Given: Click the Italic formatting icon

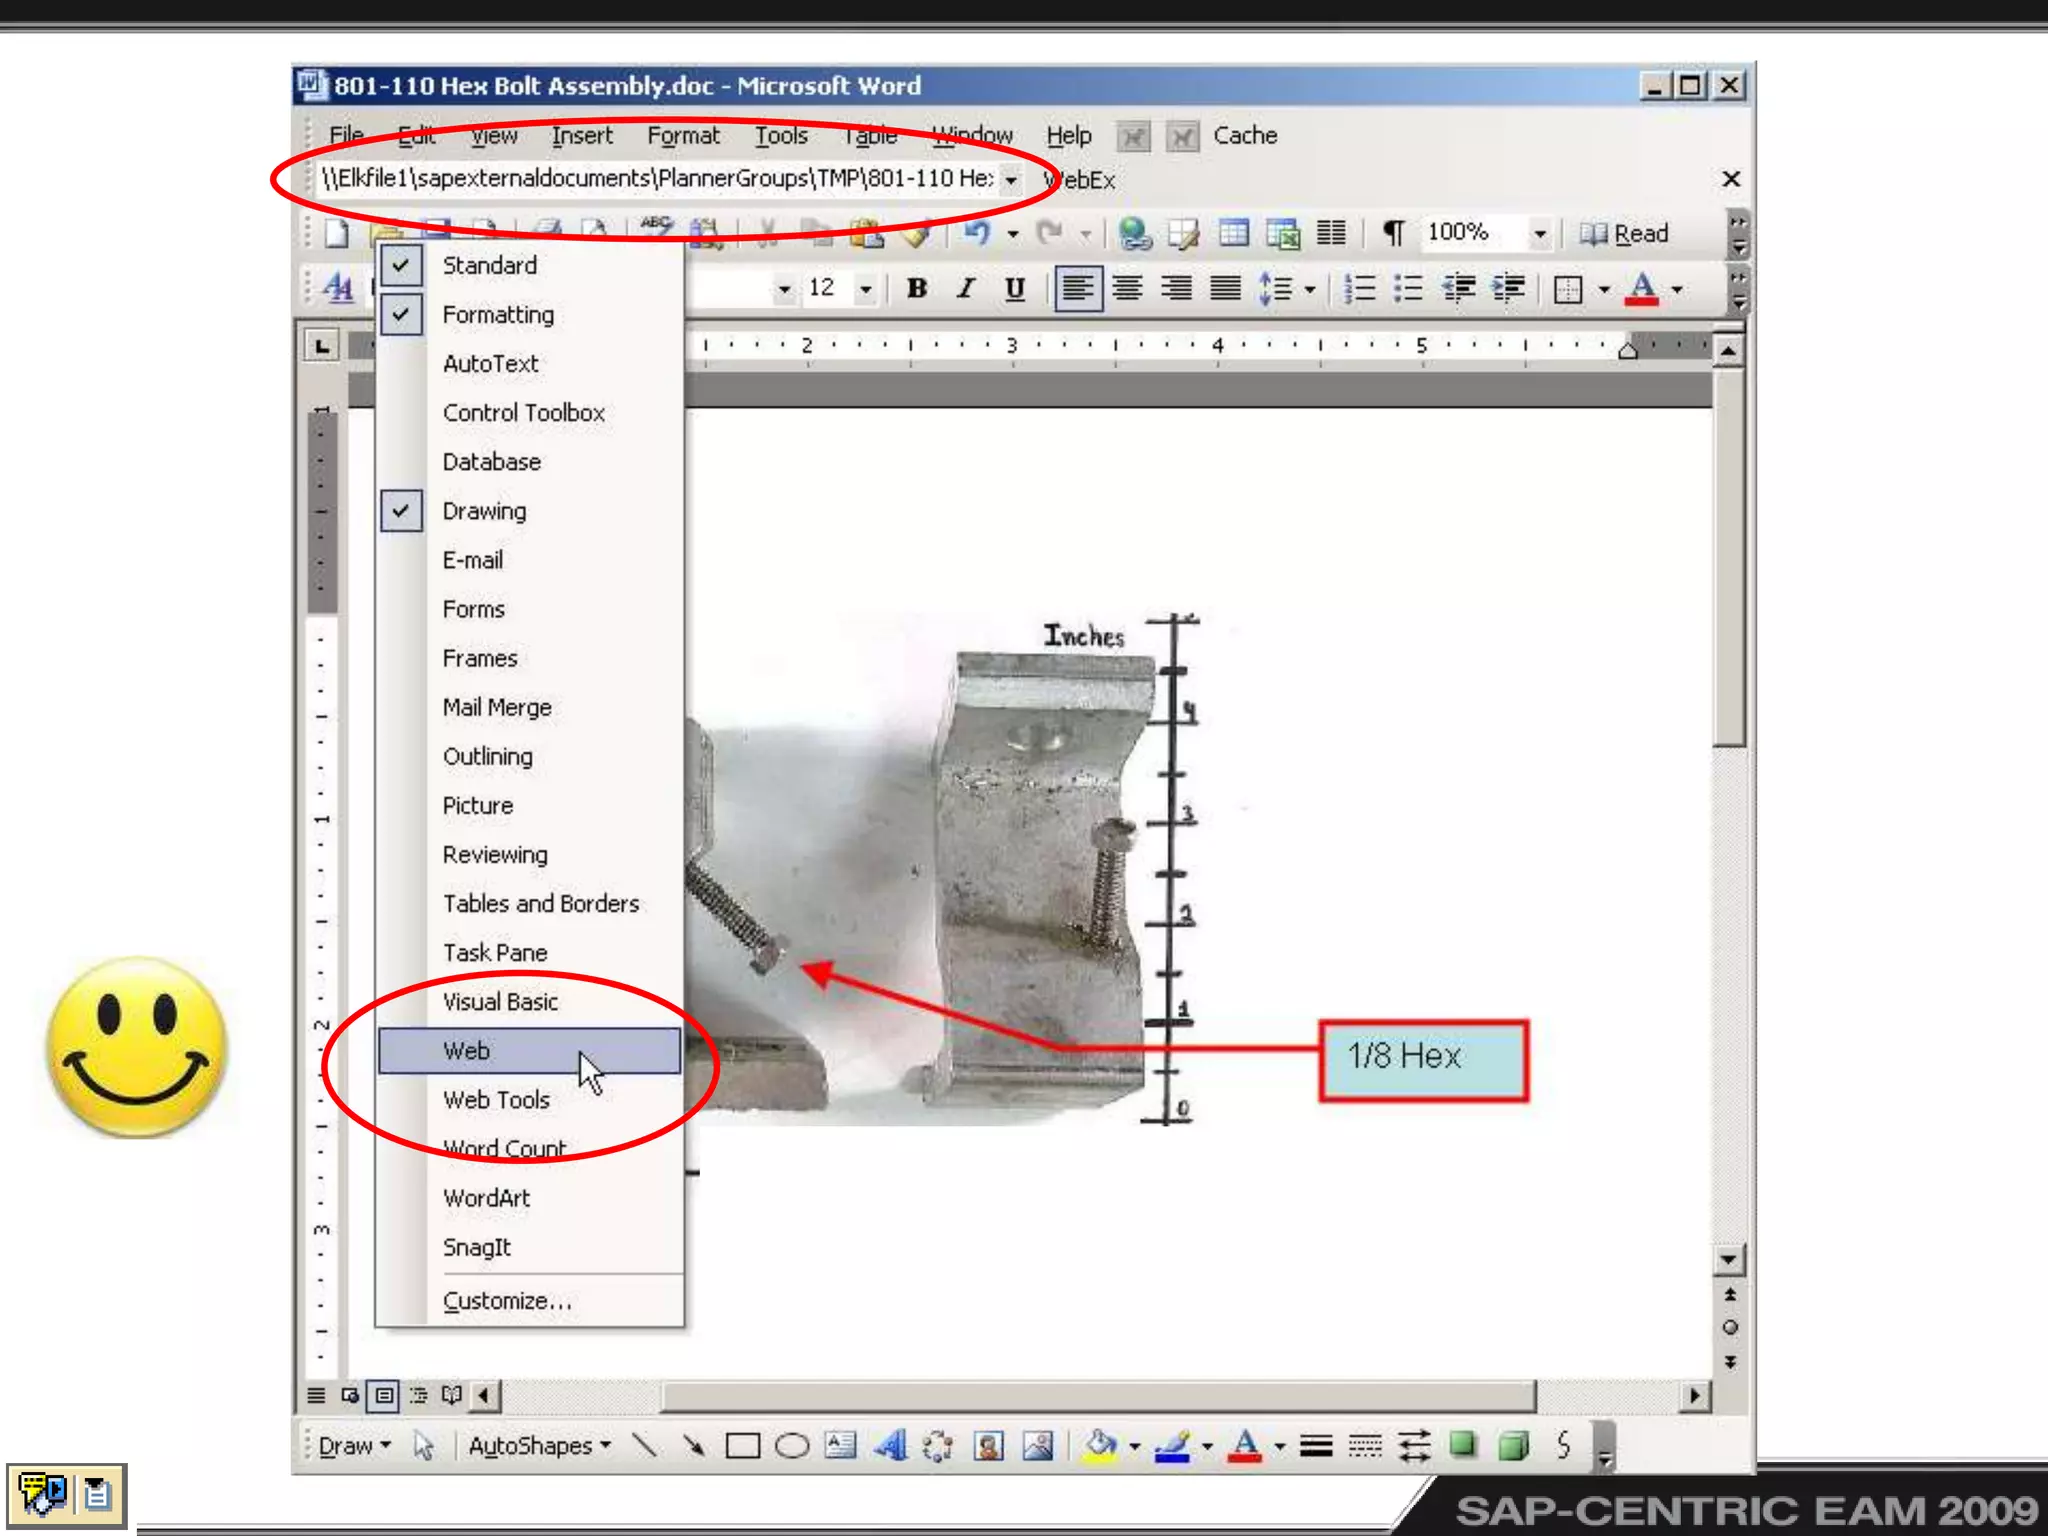Looking at the screenshot, I should (x=965, y=289).
